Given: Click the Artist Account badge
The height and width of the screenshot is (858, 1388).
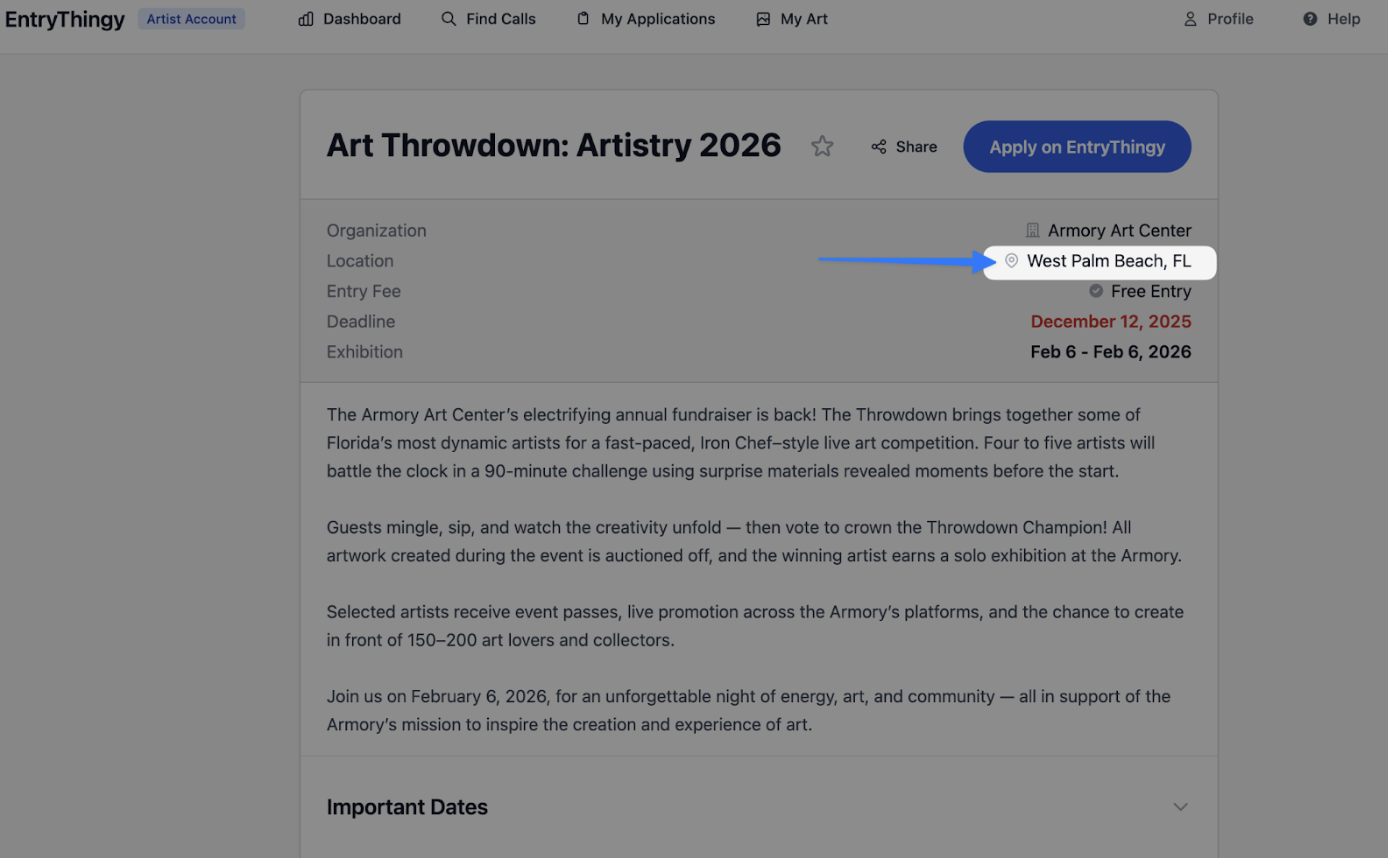Looking at the screenshot, I should point(191,19).
